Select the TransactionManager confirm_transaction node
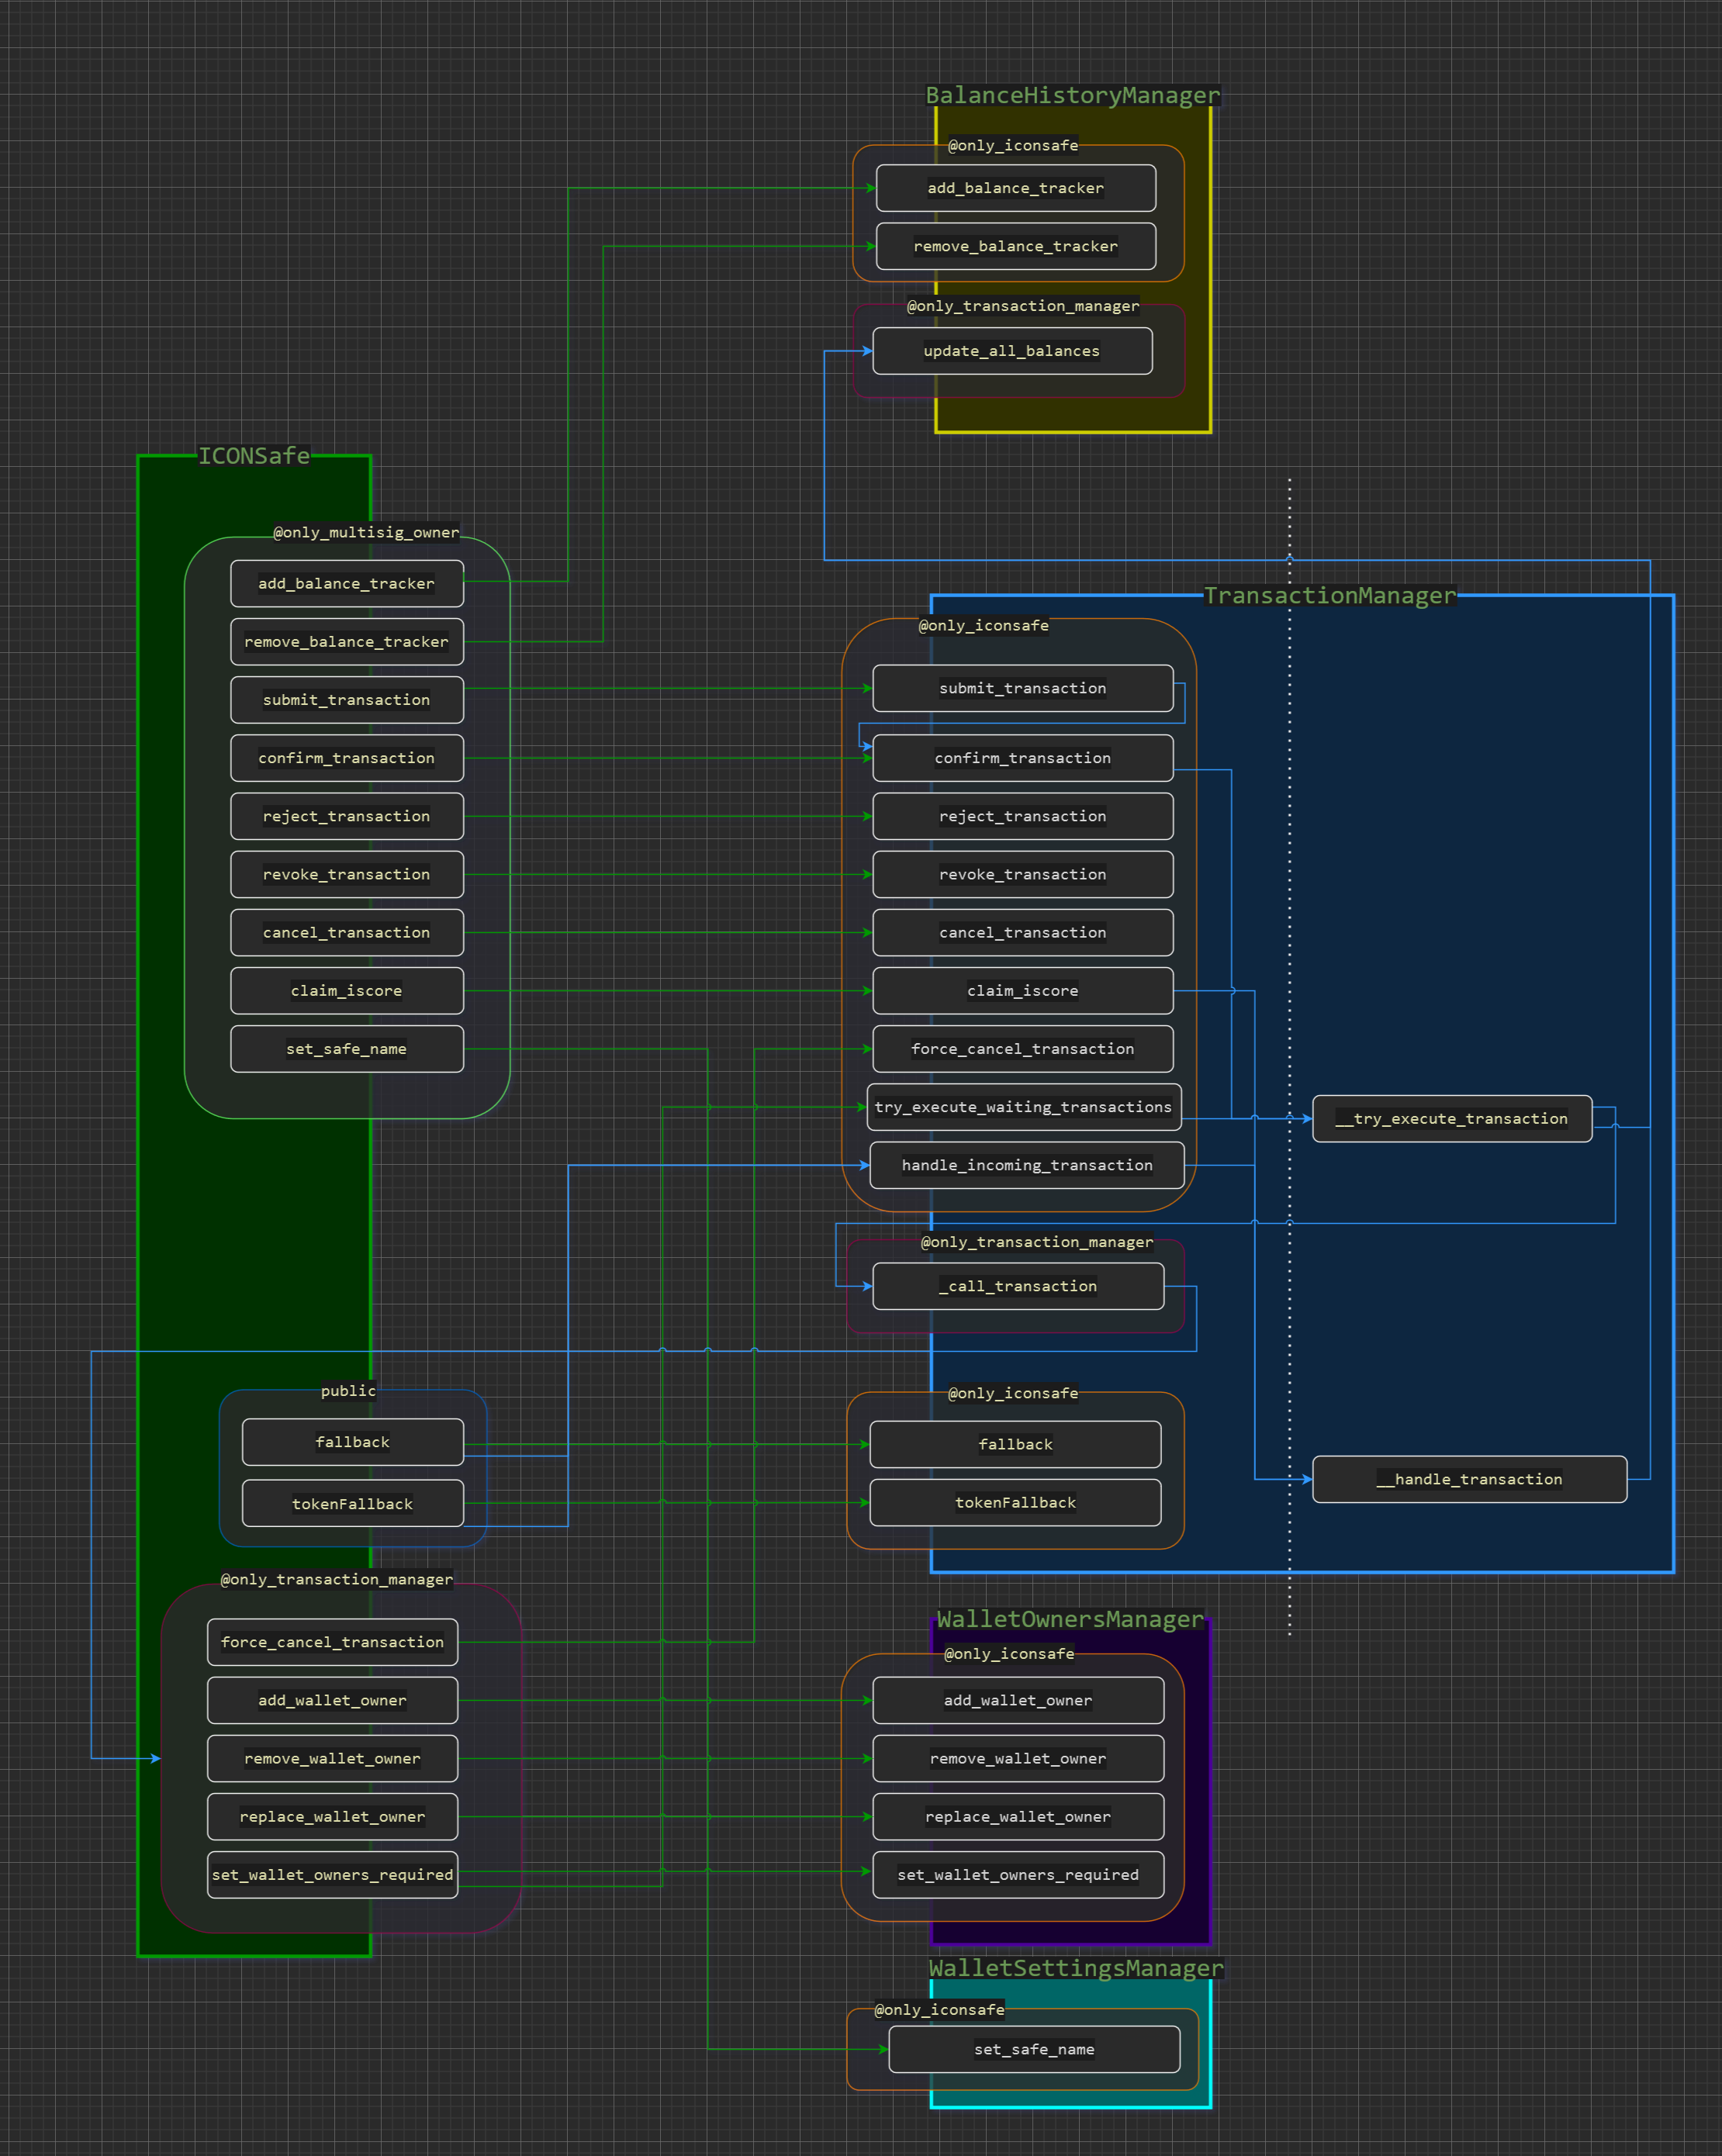This screenshot has width=1722, height=2156. 1023,758
